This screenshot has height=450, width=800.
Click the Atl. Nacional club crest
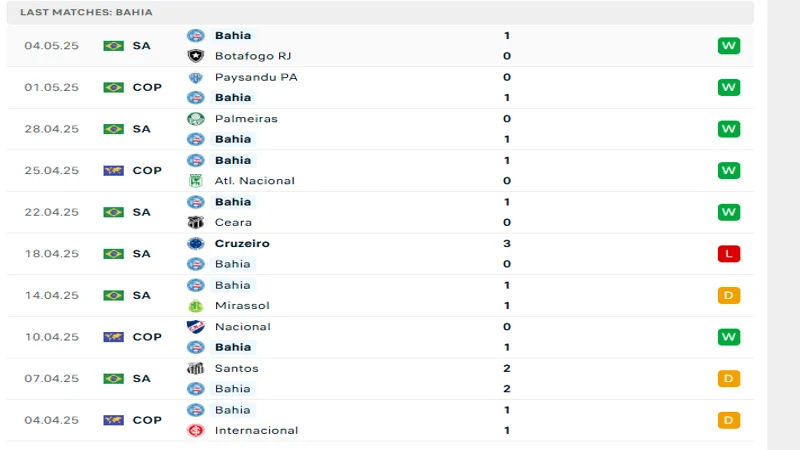tap(196, 181)
